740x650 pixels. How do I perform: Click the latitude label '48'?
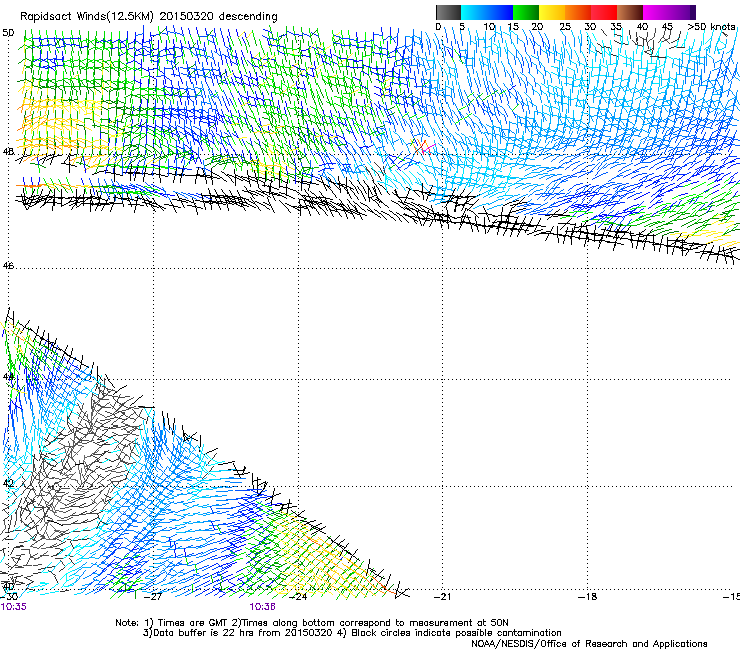[x=8, y=152]
